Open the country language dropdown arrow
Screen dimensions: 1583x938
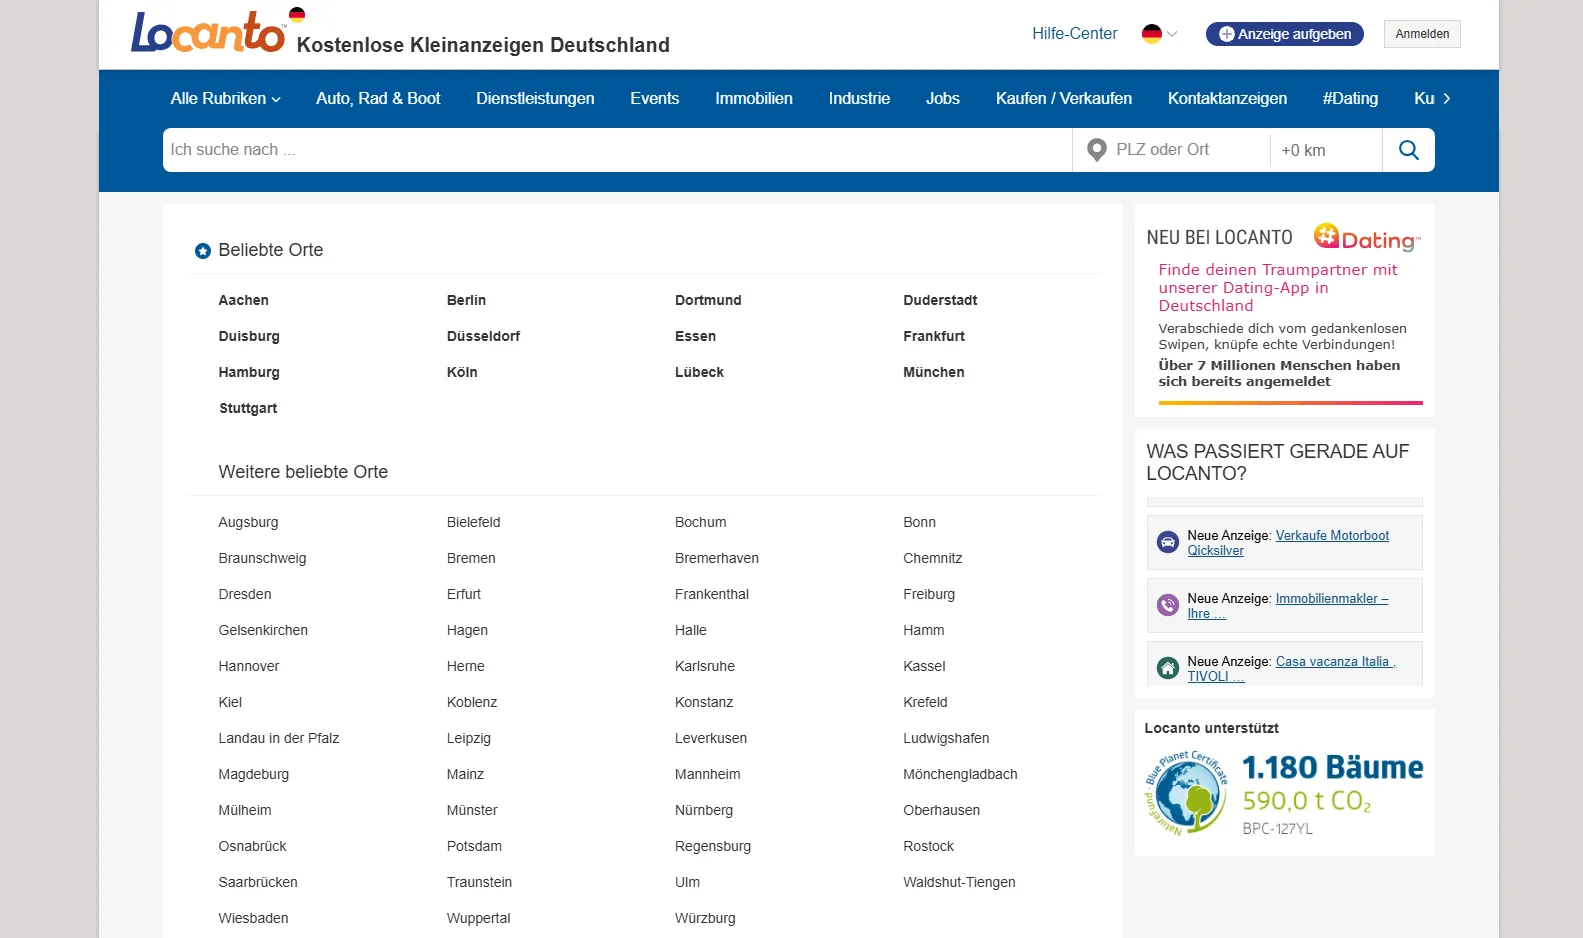click(1172, 34)
